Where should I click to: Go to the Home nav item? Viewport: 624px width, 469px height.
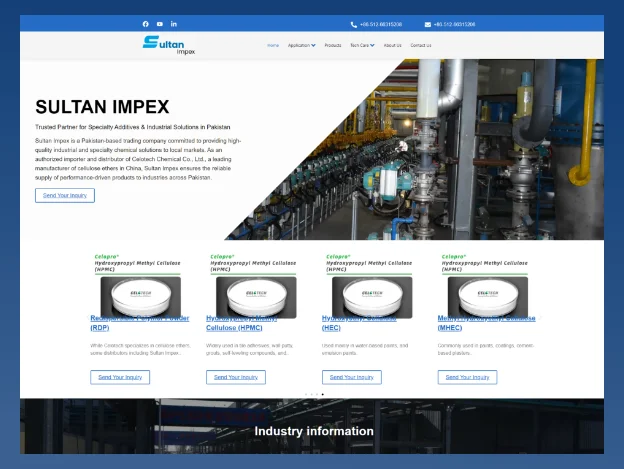point(273,45)
